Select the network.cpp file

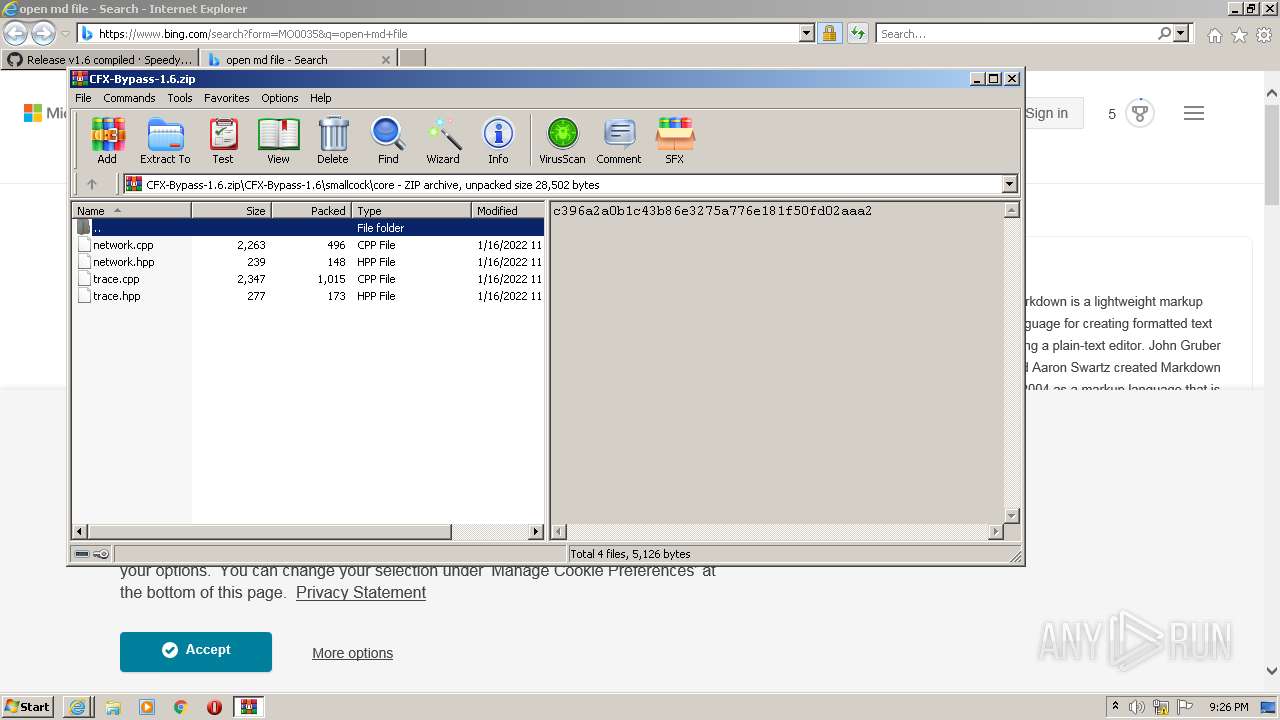[x=123, y=245]
